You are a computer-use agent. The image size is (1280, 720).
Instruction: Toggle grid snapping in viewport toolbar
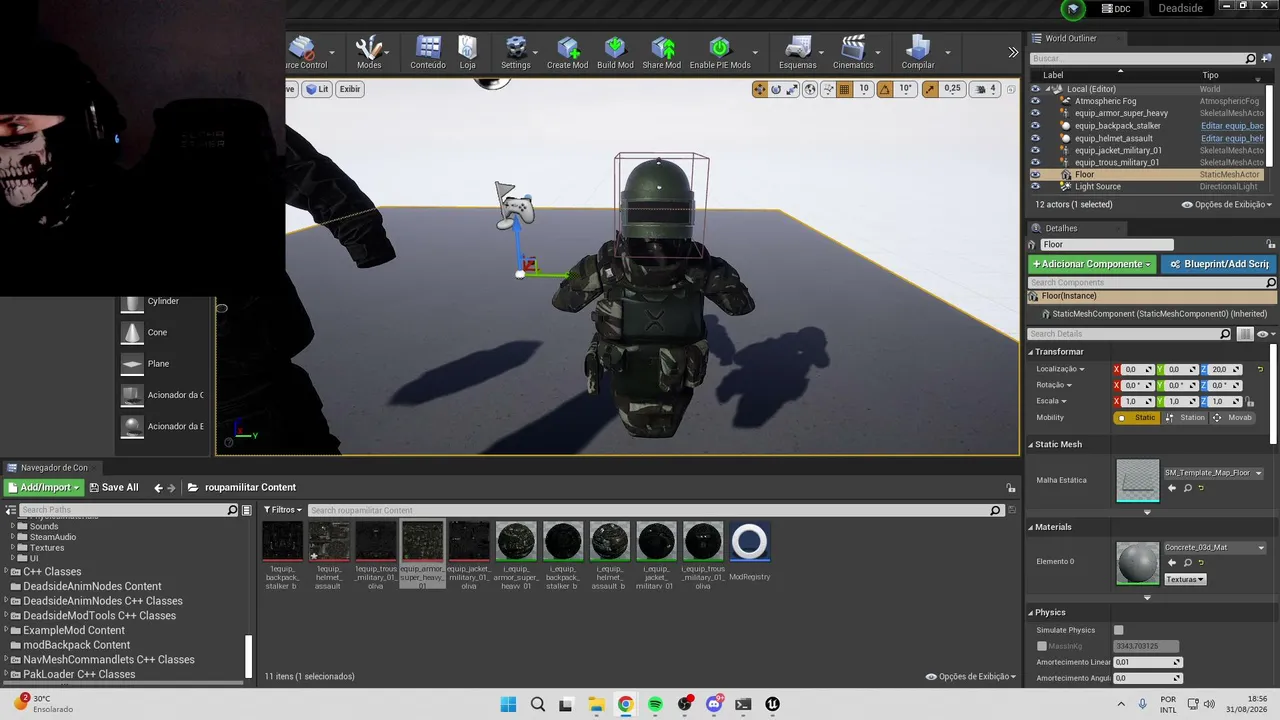click(x=844, y=89)
